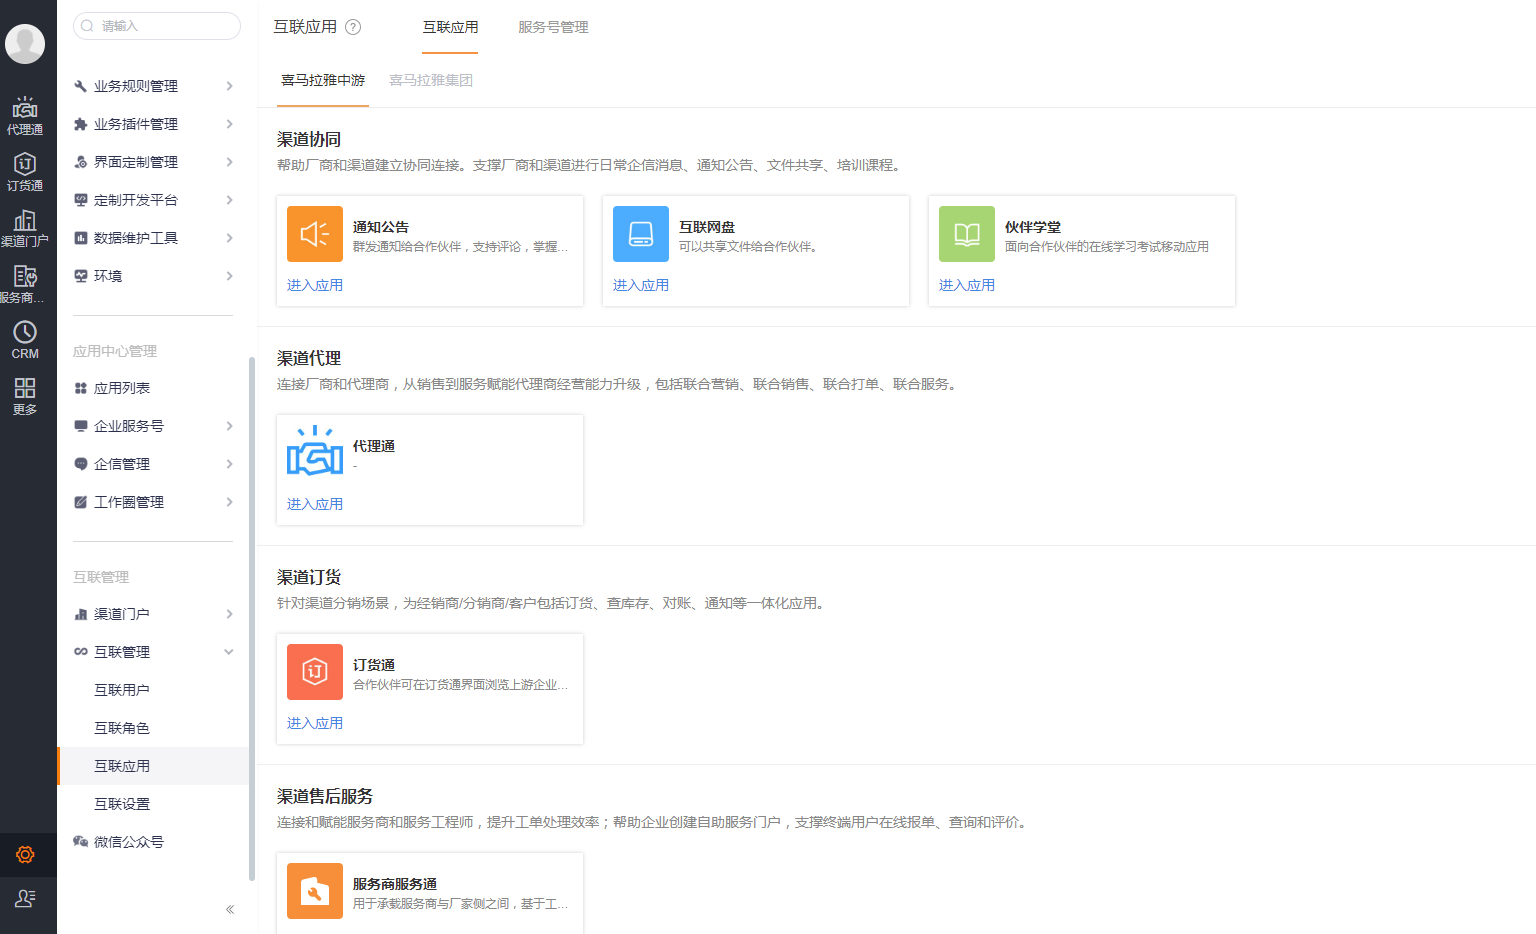This screenshot has height=934, width=1536.
Task: Expand 界面定制管理 chevron
Action: (x=230, y=162)
